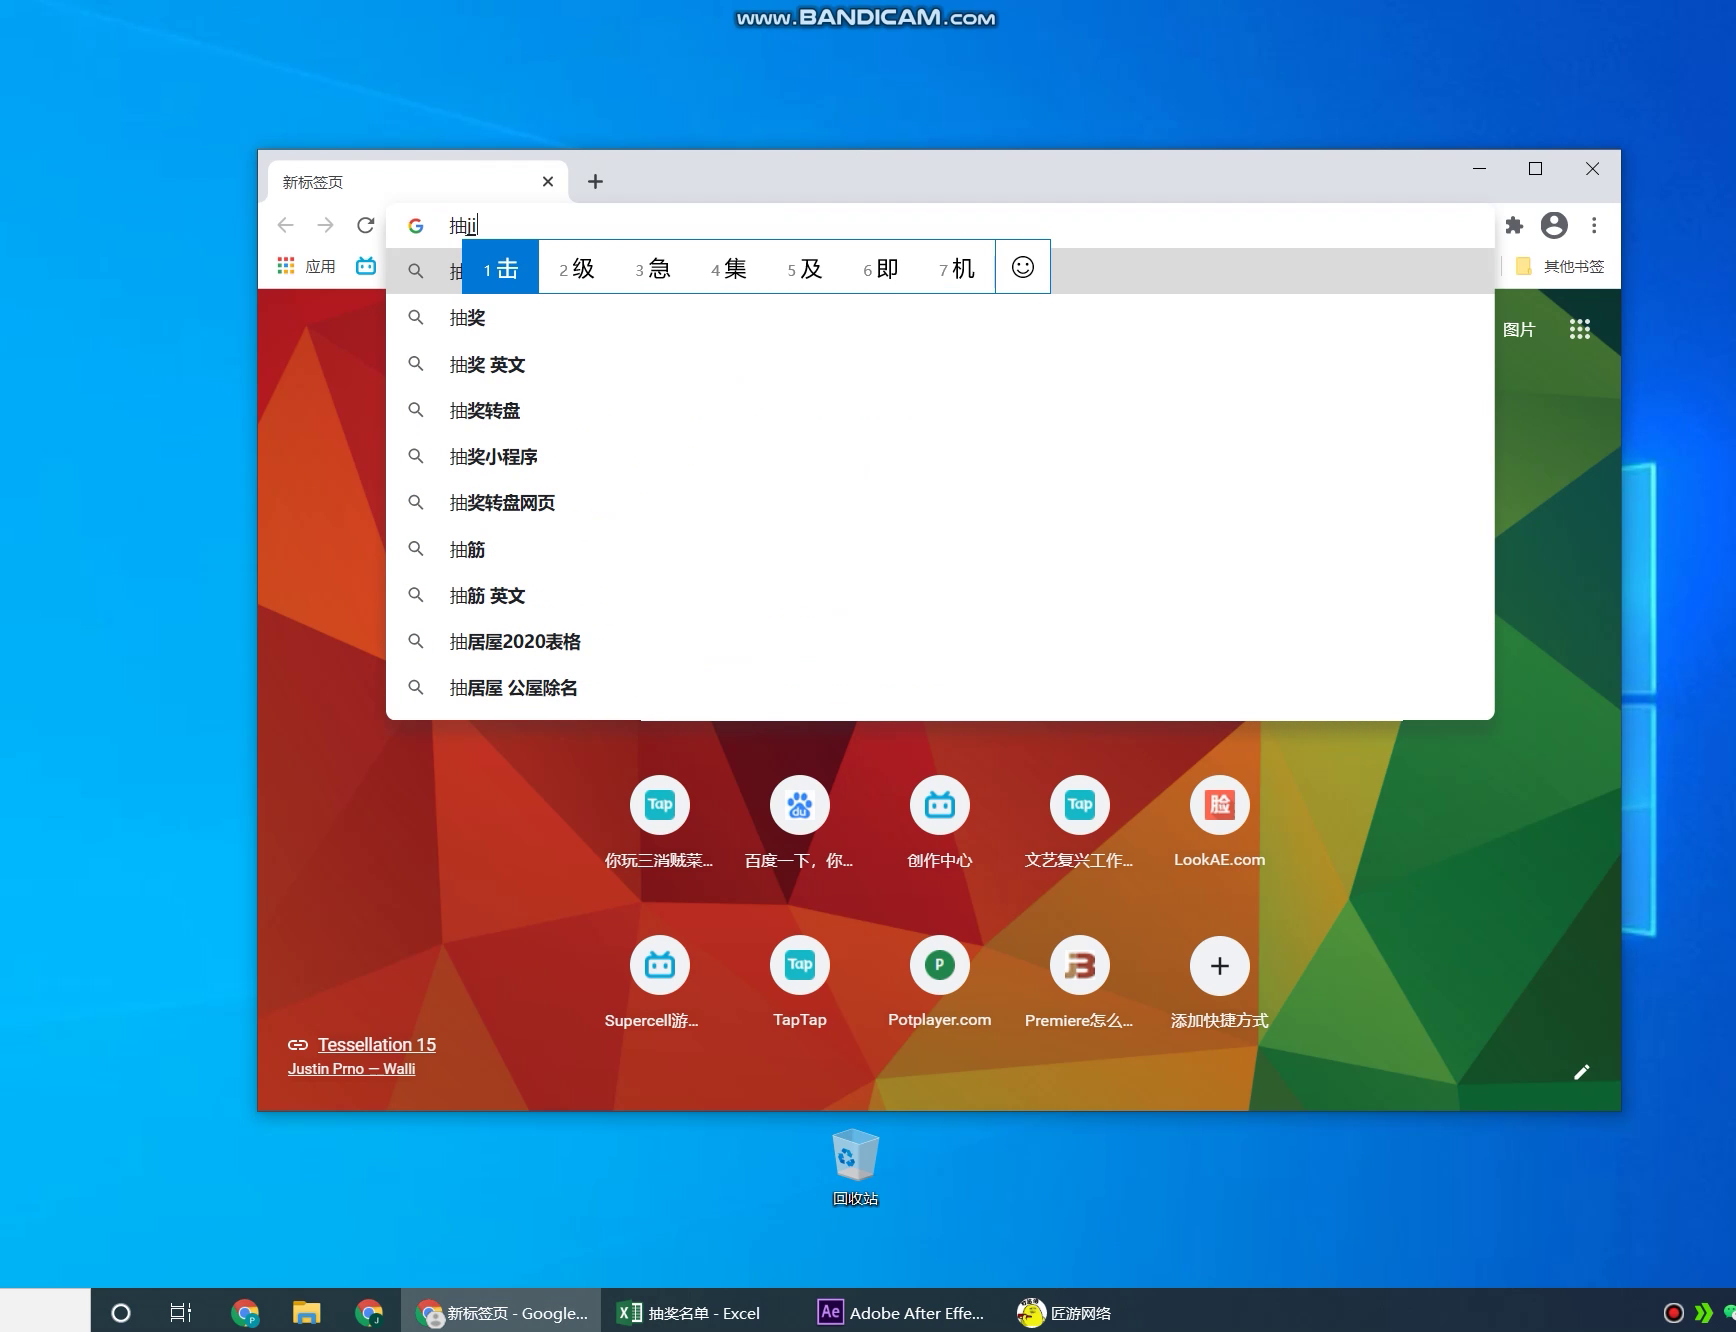Open the Baidu shortcut tile

(799, 805)
